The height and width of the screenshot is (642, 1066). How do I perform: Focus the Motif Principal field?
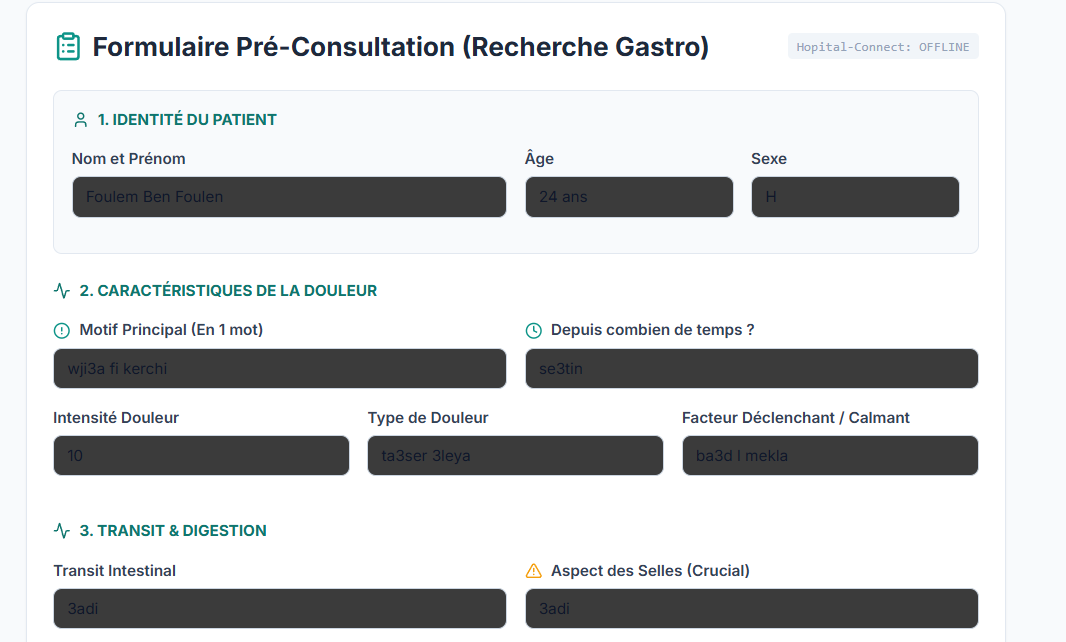[279, 369]
